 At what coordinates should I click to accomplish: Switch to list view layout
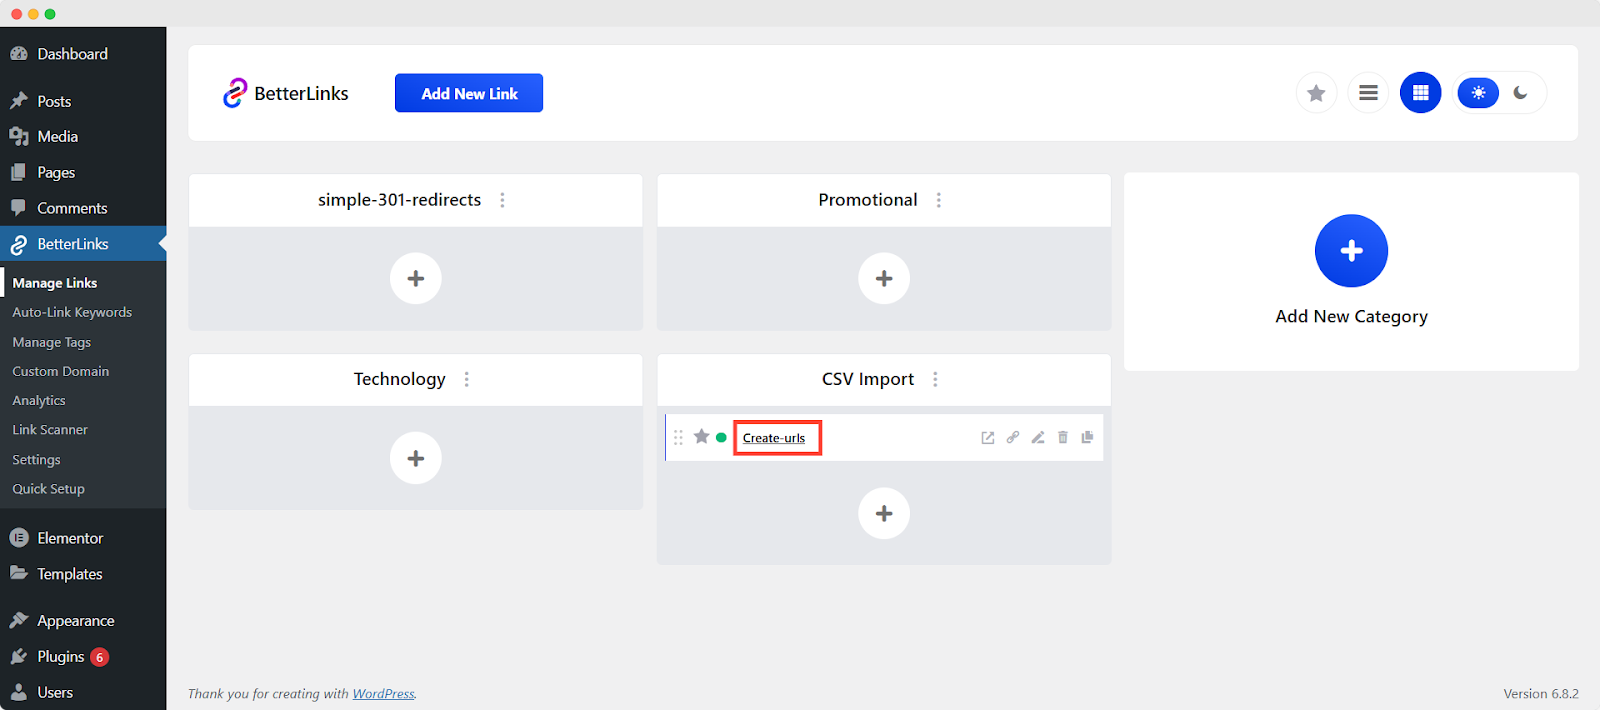click(1368, 93)
